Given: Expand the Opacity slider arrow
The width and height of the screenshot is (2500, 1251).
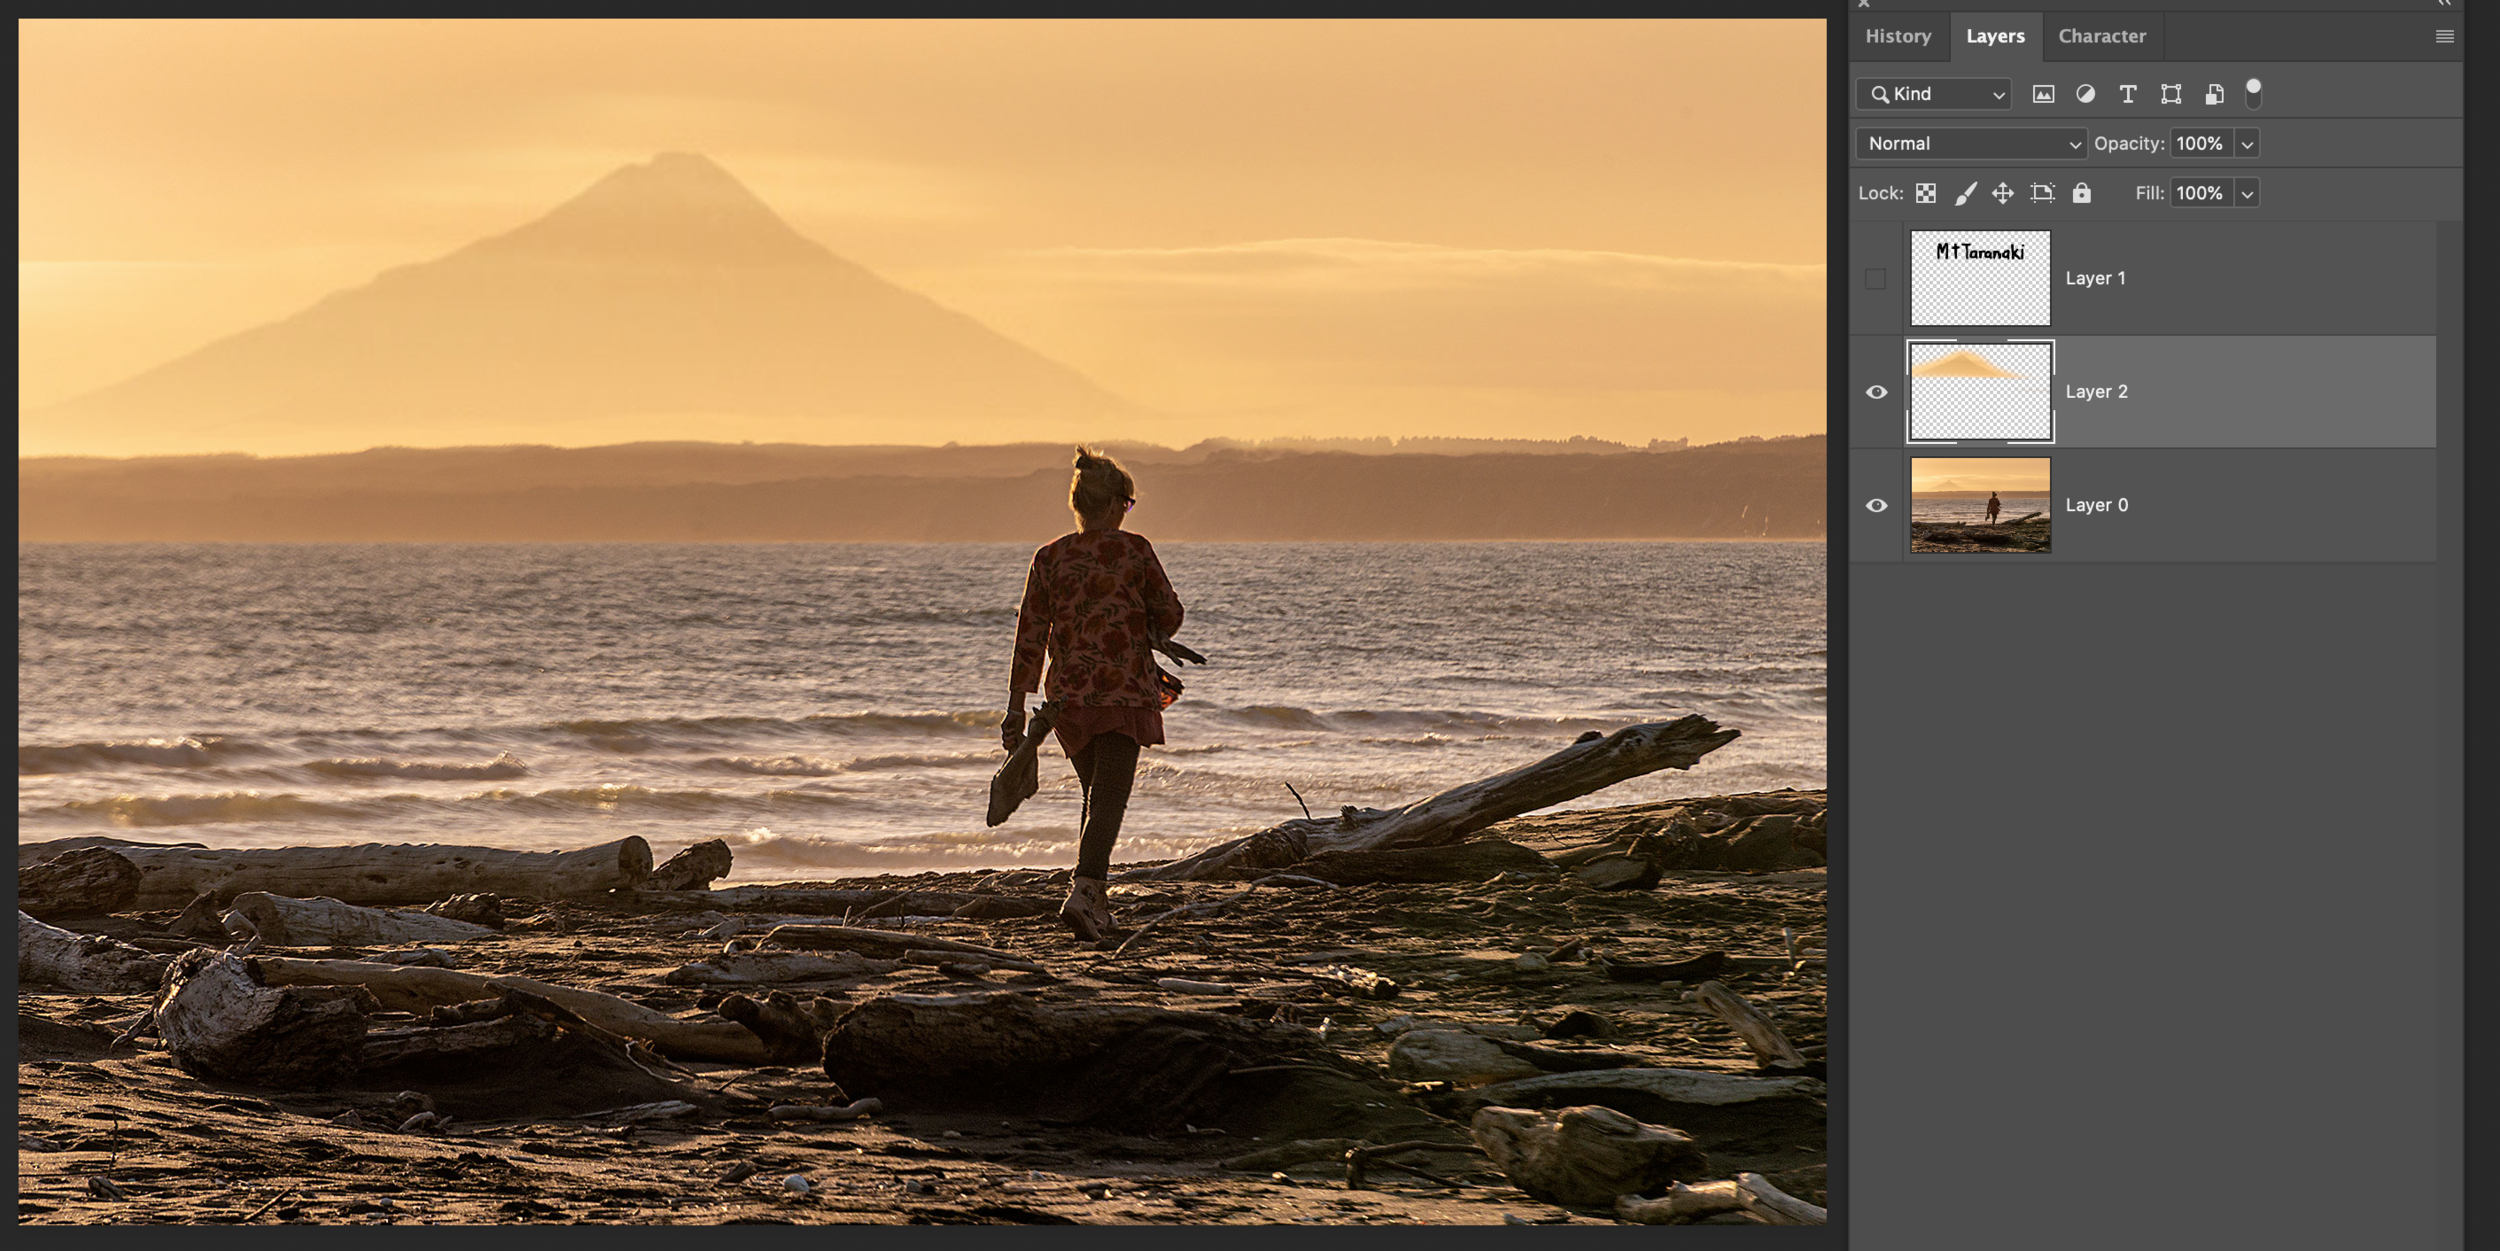Looking at the screenshot, I should (x=2247, y=144).
